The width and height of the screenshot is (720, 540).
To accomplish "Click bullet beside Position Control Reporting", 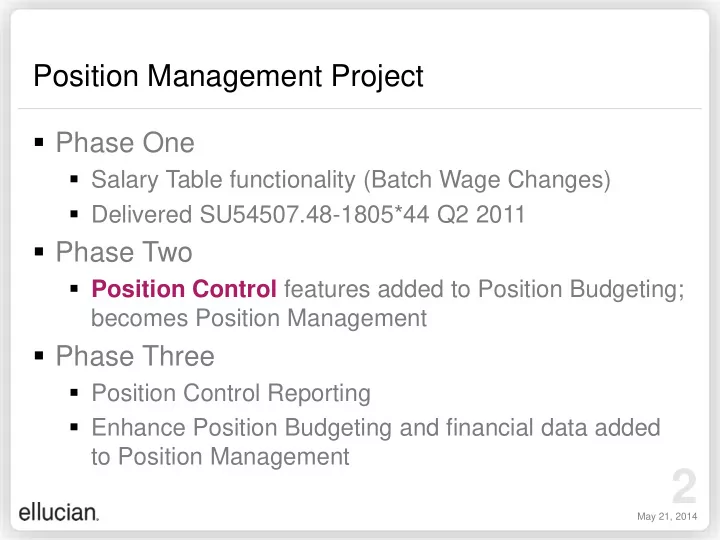I will click(x=74, y=393).
